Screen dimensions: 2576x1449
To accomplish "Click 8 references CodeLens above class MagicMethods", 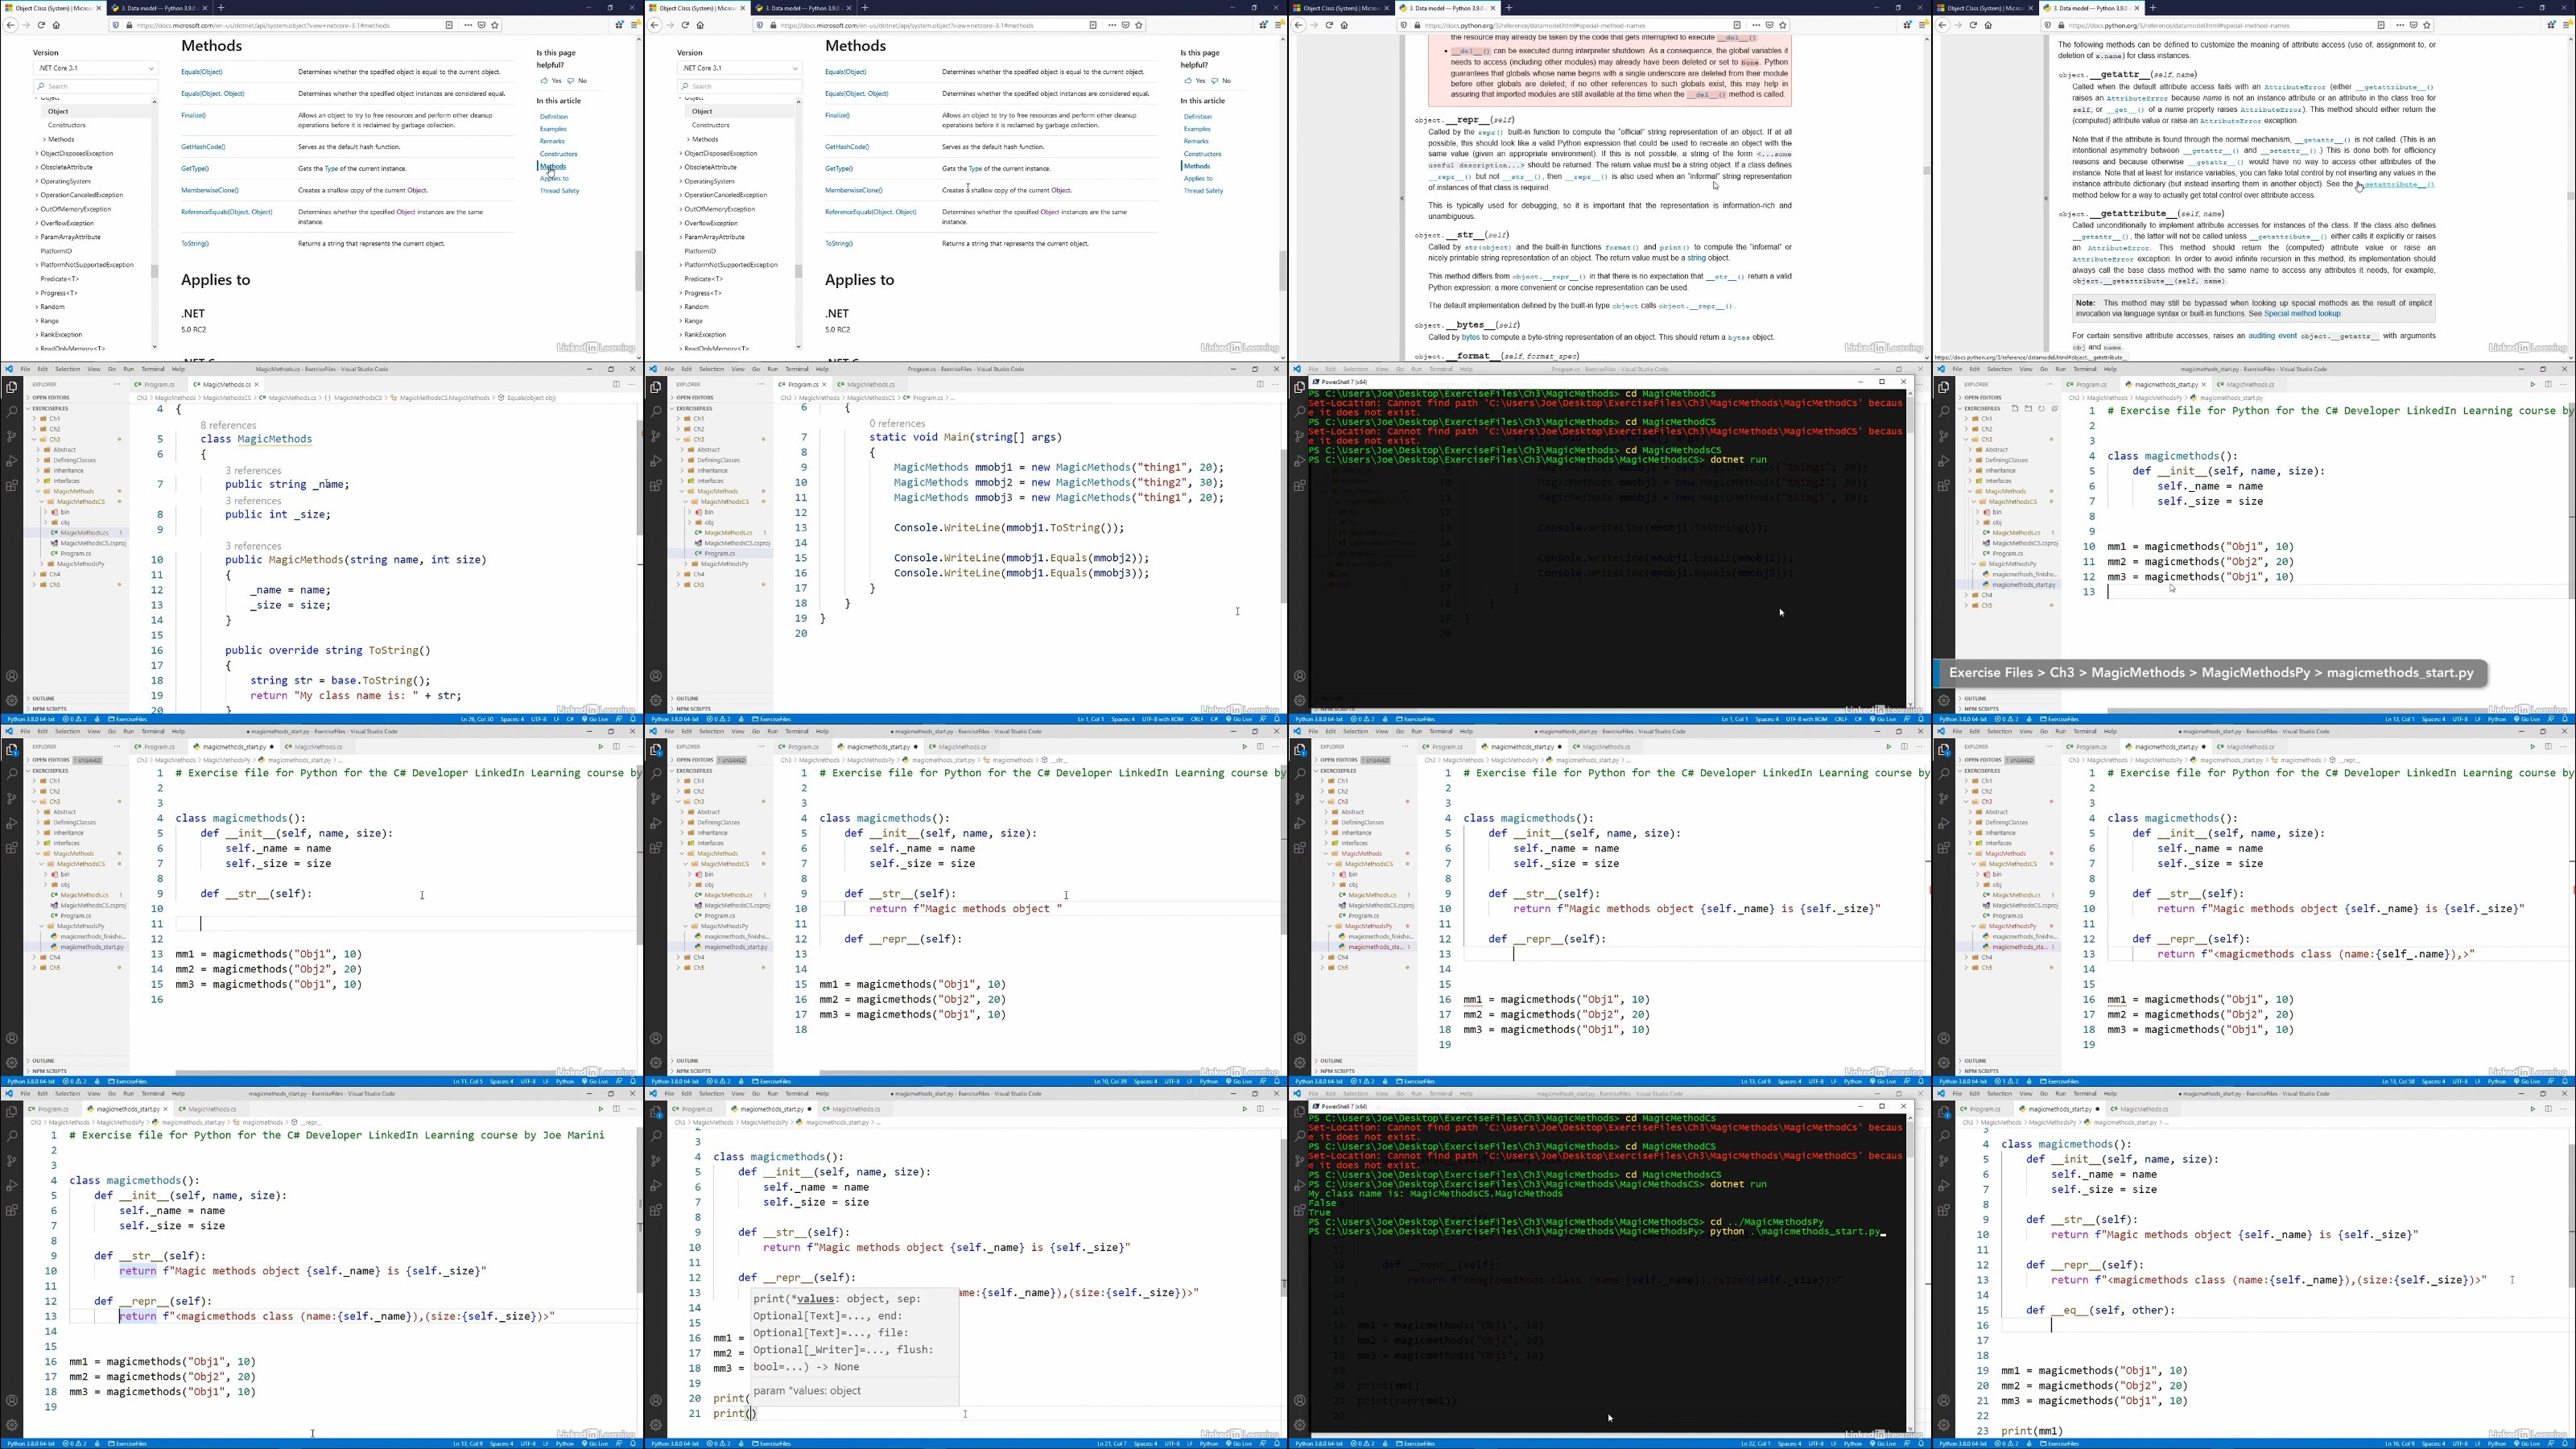I will (228, 425).
